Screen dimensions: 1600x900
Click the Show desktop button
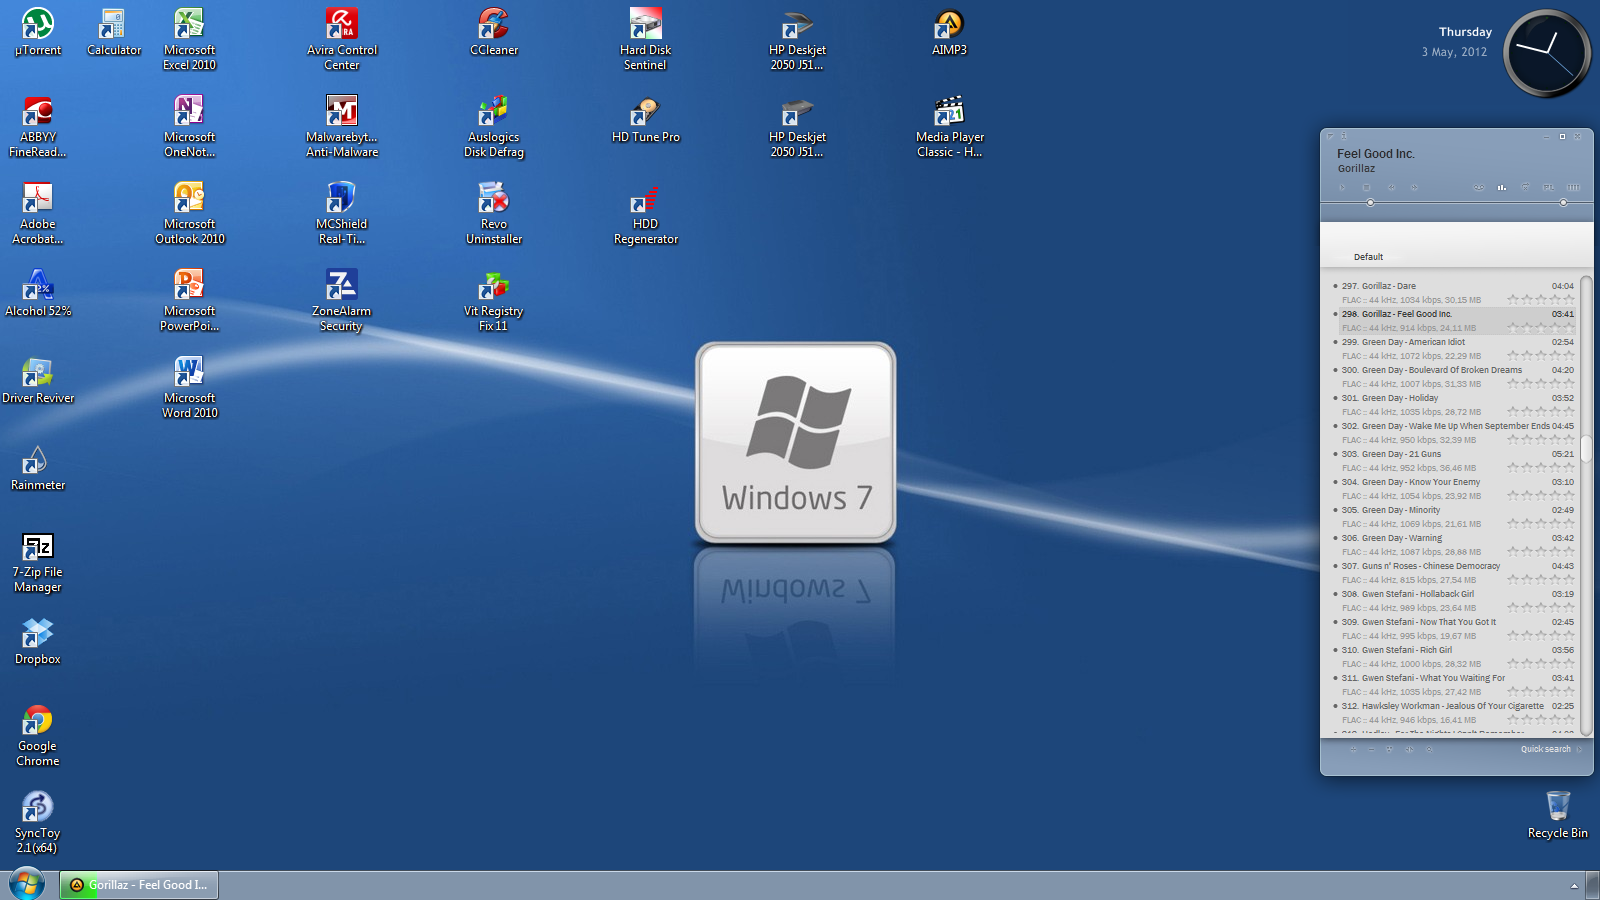(1593, 885)
